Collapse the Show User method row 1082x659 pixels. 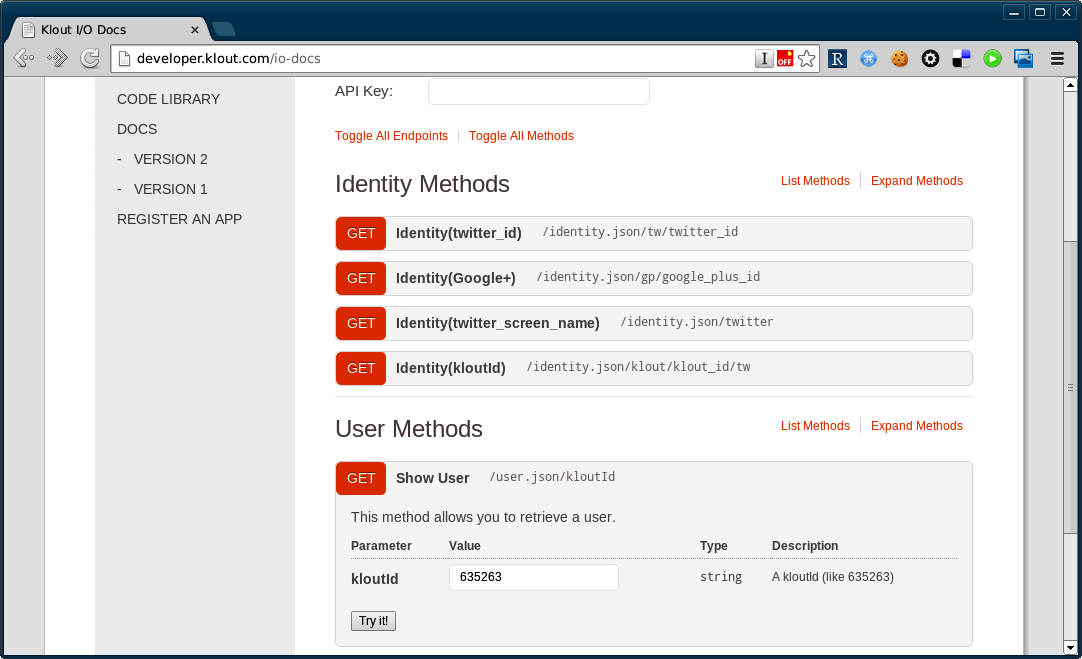click(x=432, y=478)
